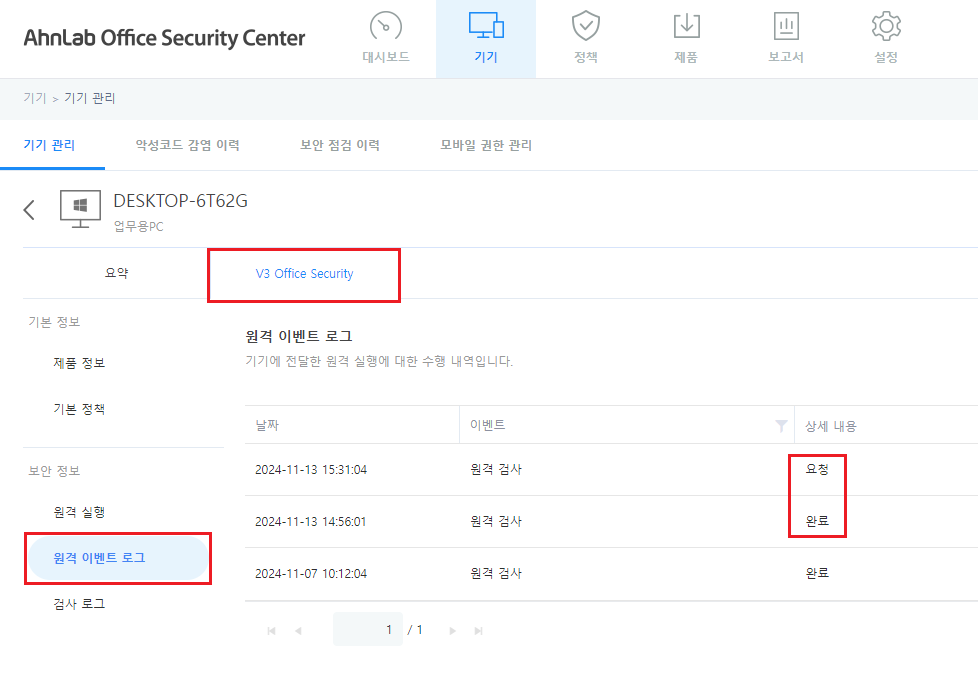Open 원격 실행 in the sidebar
Screen dimensions: 978x688
[x=79, y=512]
